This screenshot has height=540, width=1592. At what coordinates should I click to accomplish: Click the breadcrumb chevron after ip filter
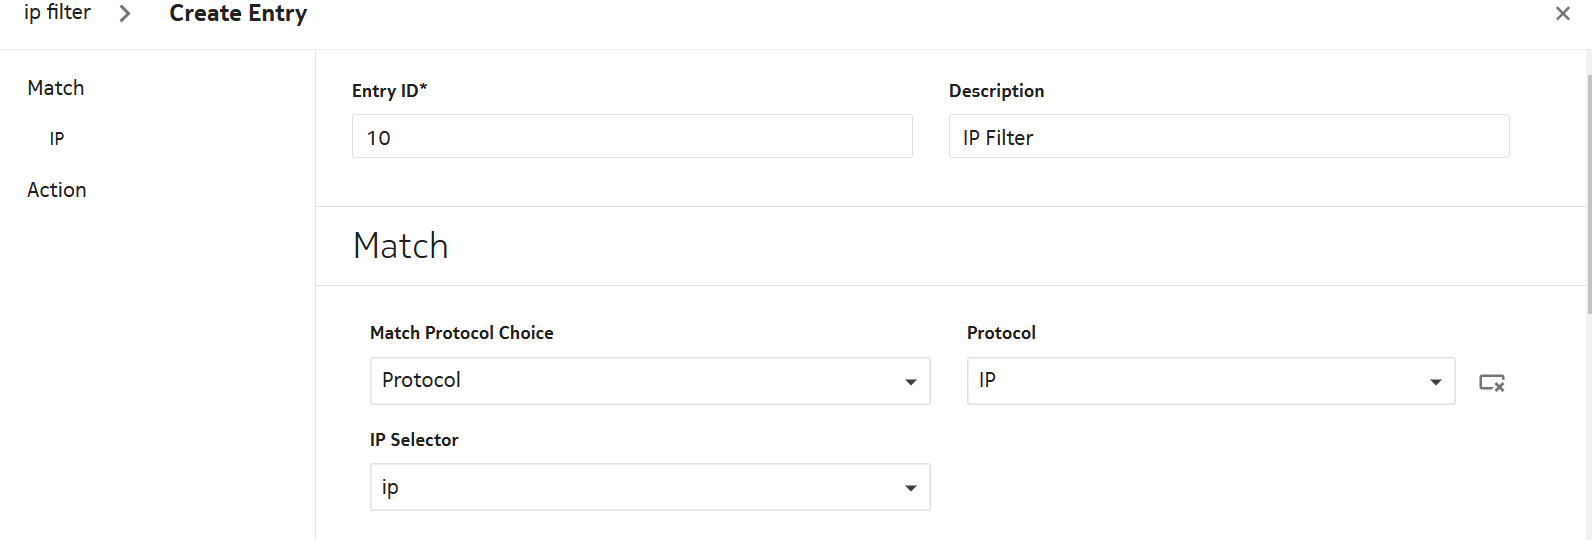coord(125,14)
